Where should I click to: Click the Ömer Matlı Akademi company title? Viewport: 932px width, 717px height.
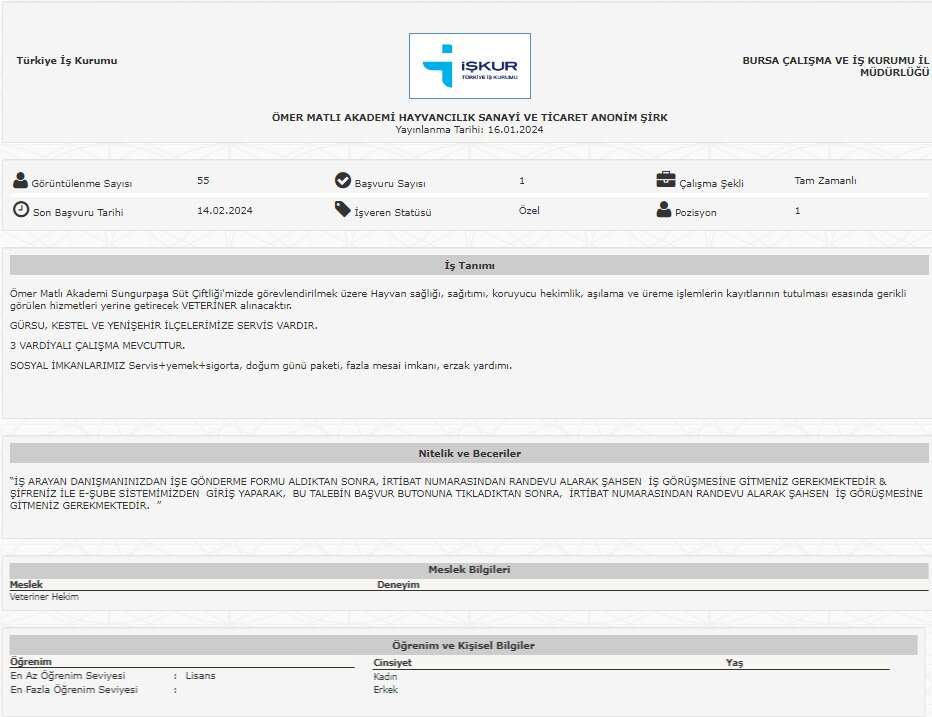(469, 118)
